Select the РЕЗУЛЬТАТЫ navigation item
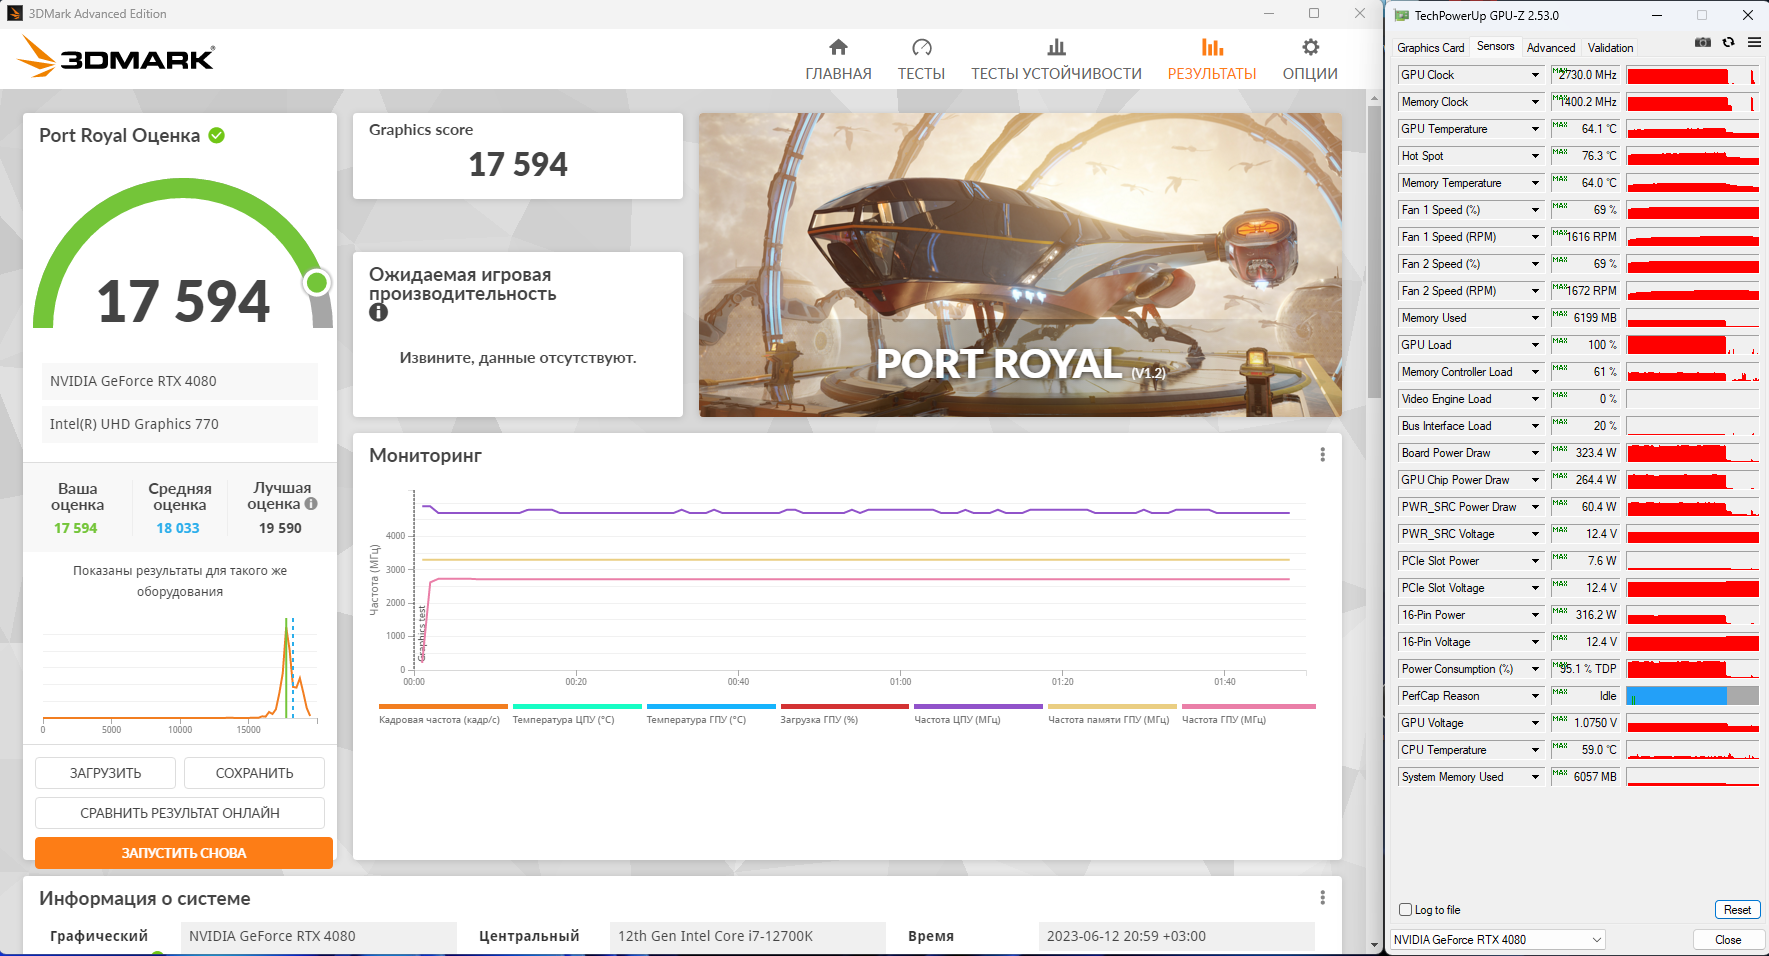The height and width of the screenshot is (956, 1769). [1212, 60]
